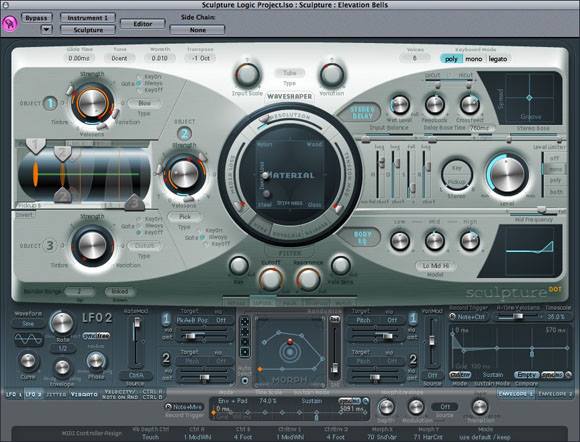Switch to the Envelope 2 tab
Viewport: 580px width, 442px height.
click(554, 394)
